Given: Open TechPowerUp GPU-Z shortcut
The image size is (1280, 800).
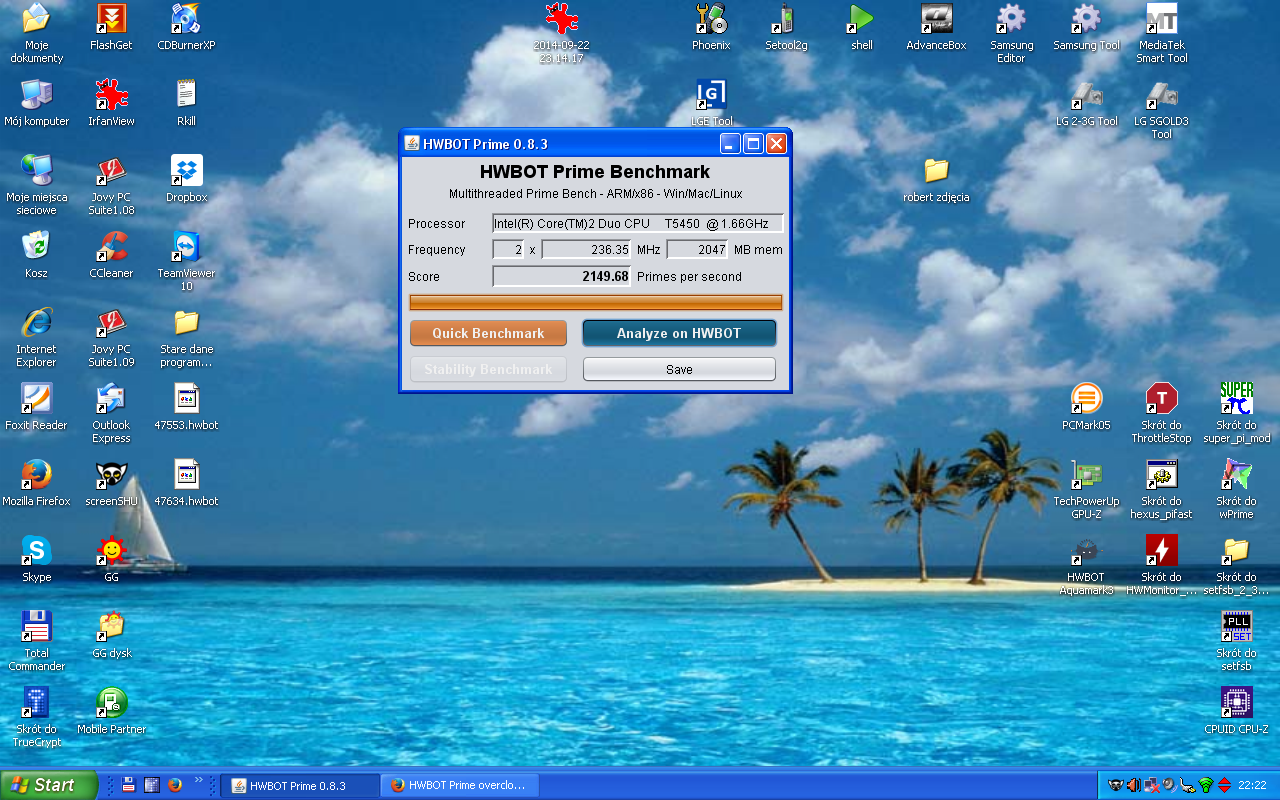Looking at the screenshot, I should click(x=1086, y=489).
